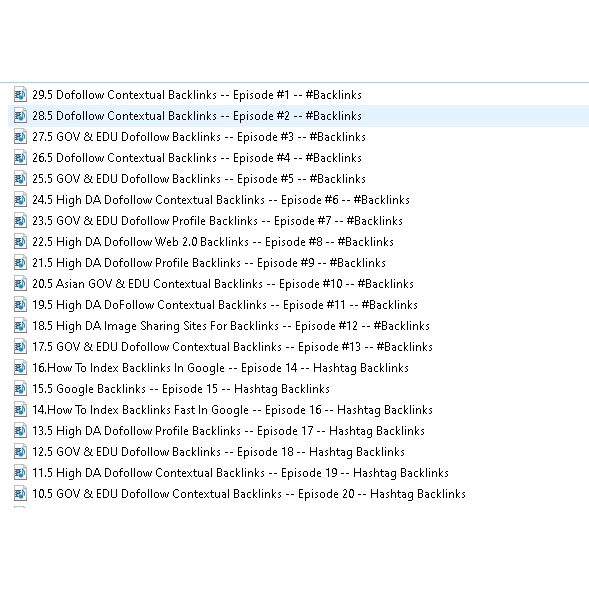Click the file icon of Episode 20 Hashtag Backlinks
This screenshot has height=589, width=589.
coord(20,494)
